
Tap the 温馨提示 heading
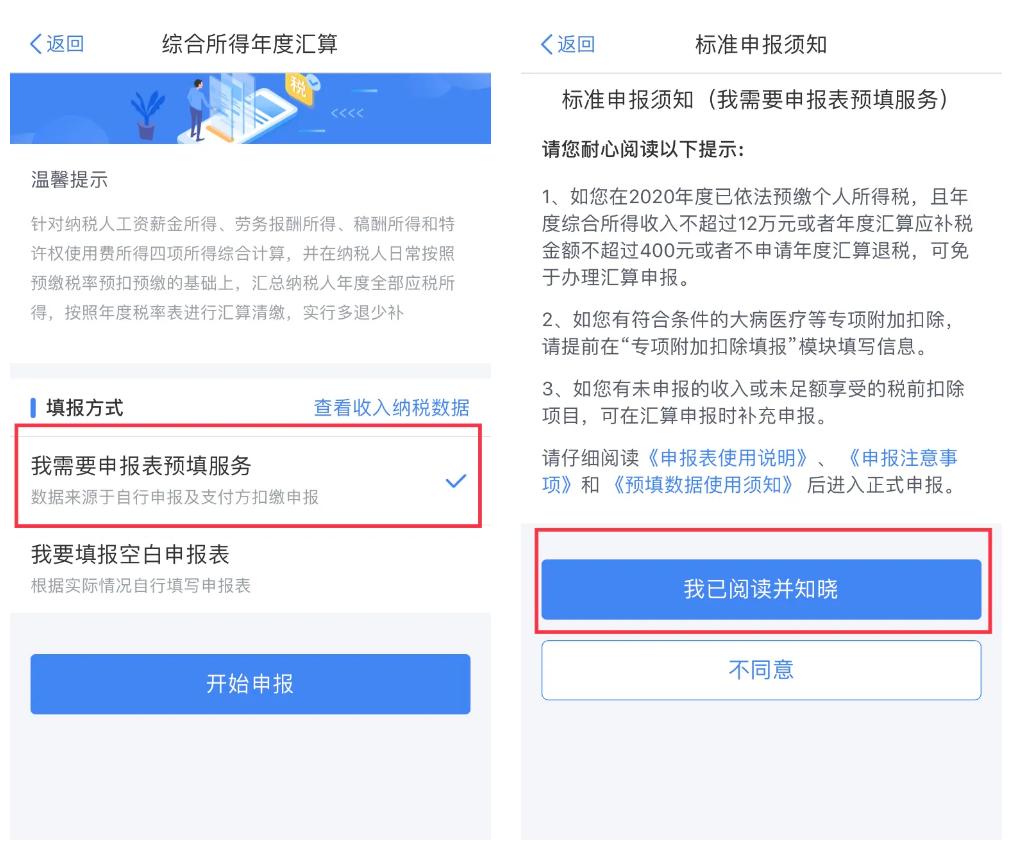pyautogui.click(x=69, y=180)
